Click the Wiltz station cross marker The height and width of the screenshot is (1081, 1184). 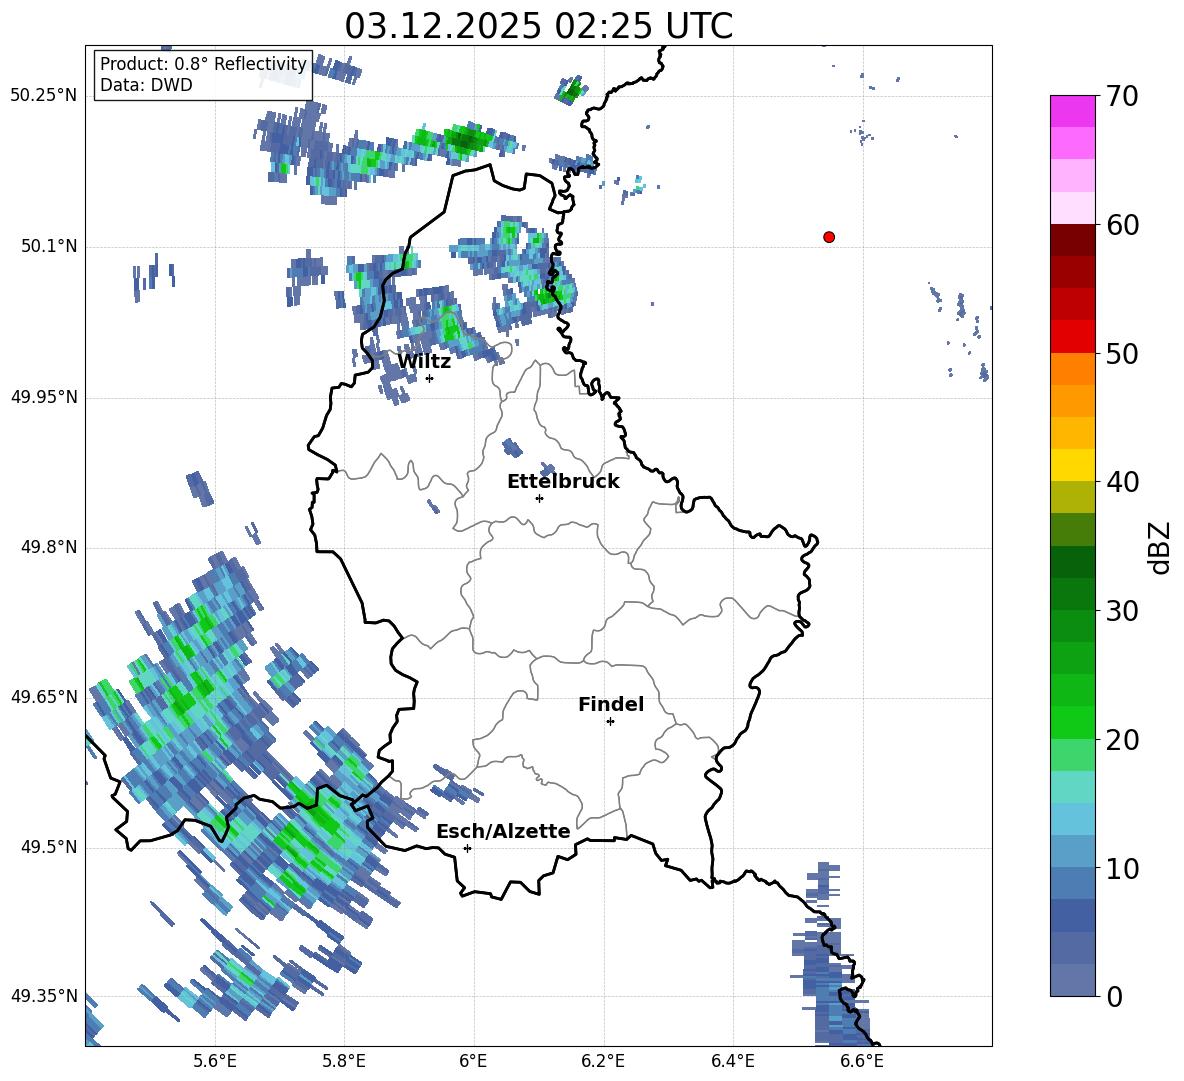tap(430, 379)
